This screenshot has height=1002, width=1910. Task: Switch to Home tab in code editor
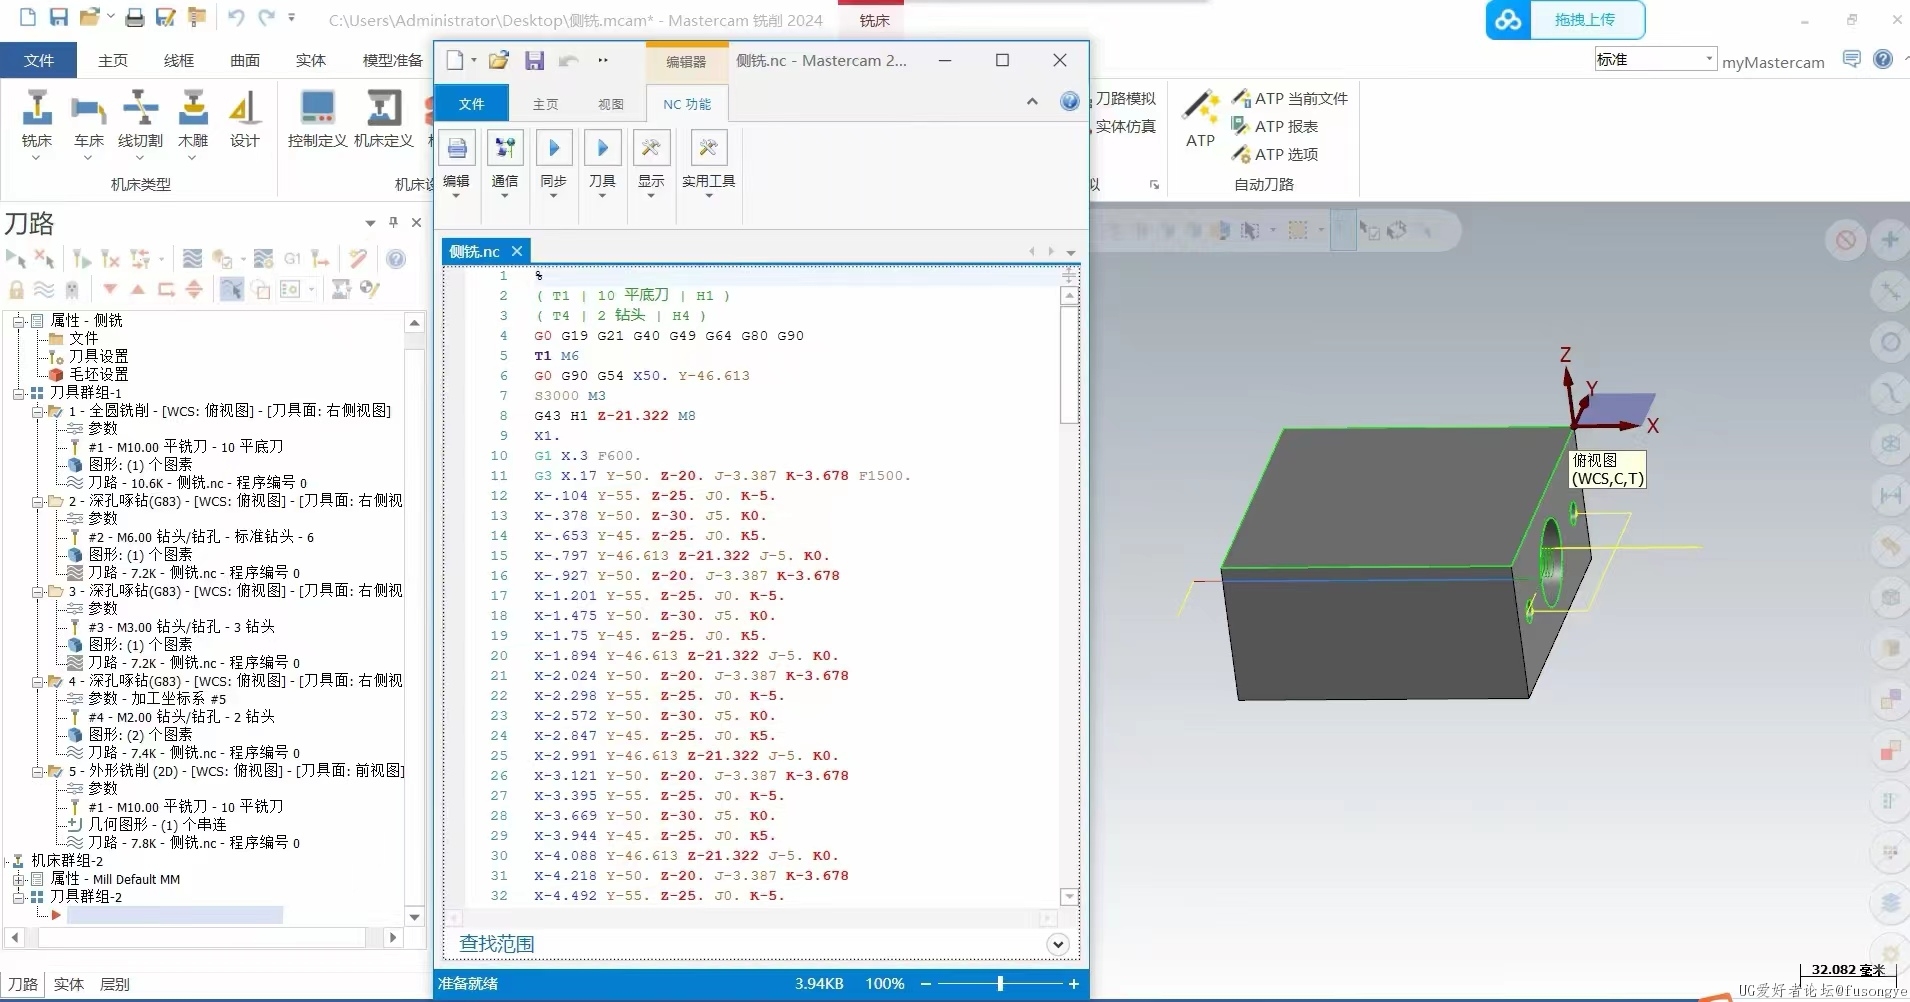coord(545,104)
